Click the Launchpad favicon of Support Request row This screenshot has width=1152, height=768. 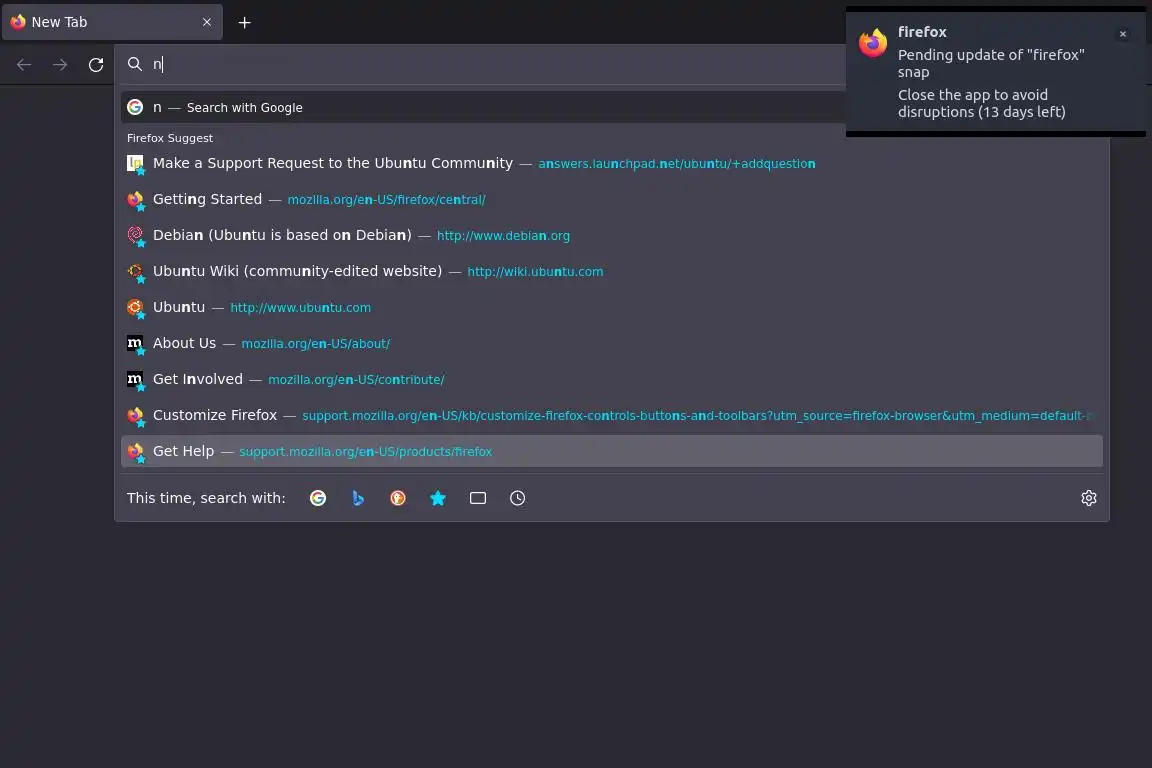click(135, 163)
